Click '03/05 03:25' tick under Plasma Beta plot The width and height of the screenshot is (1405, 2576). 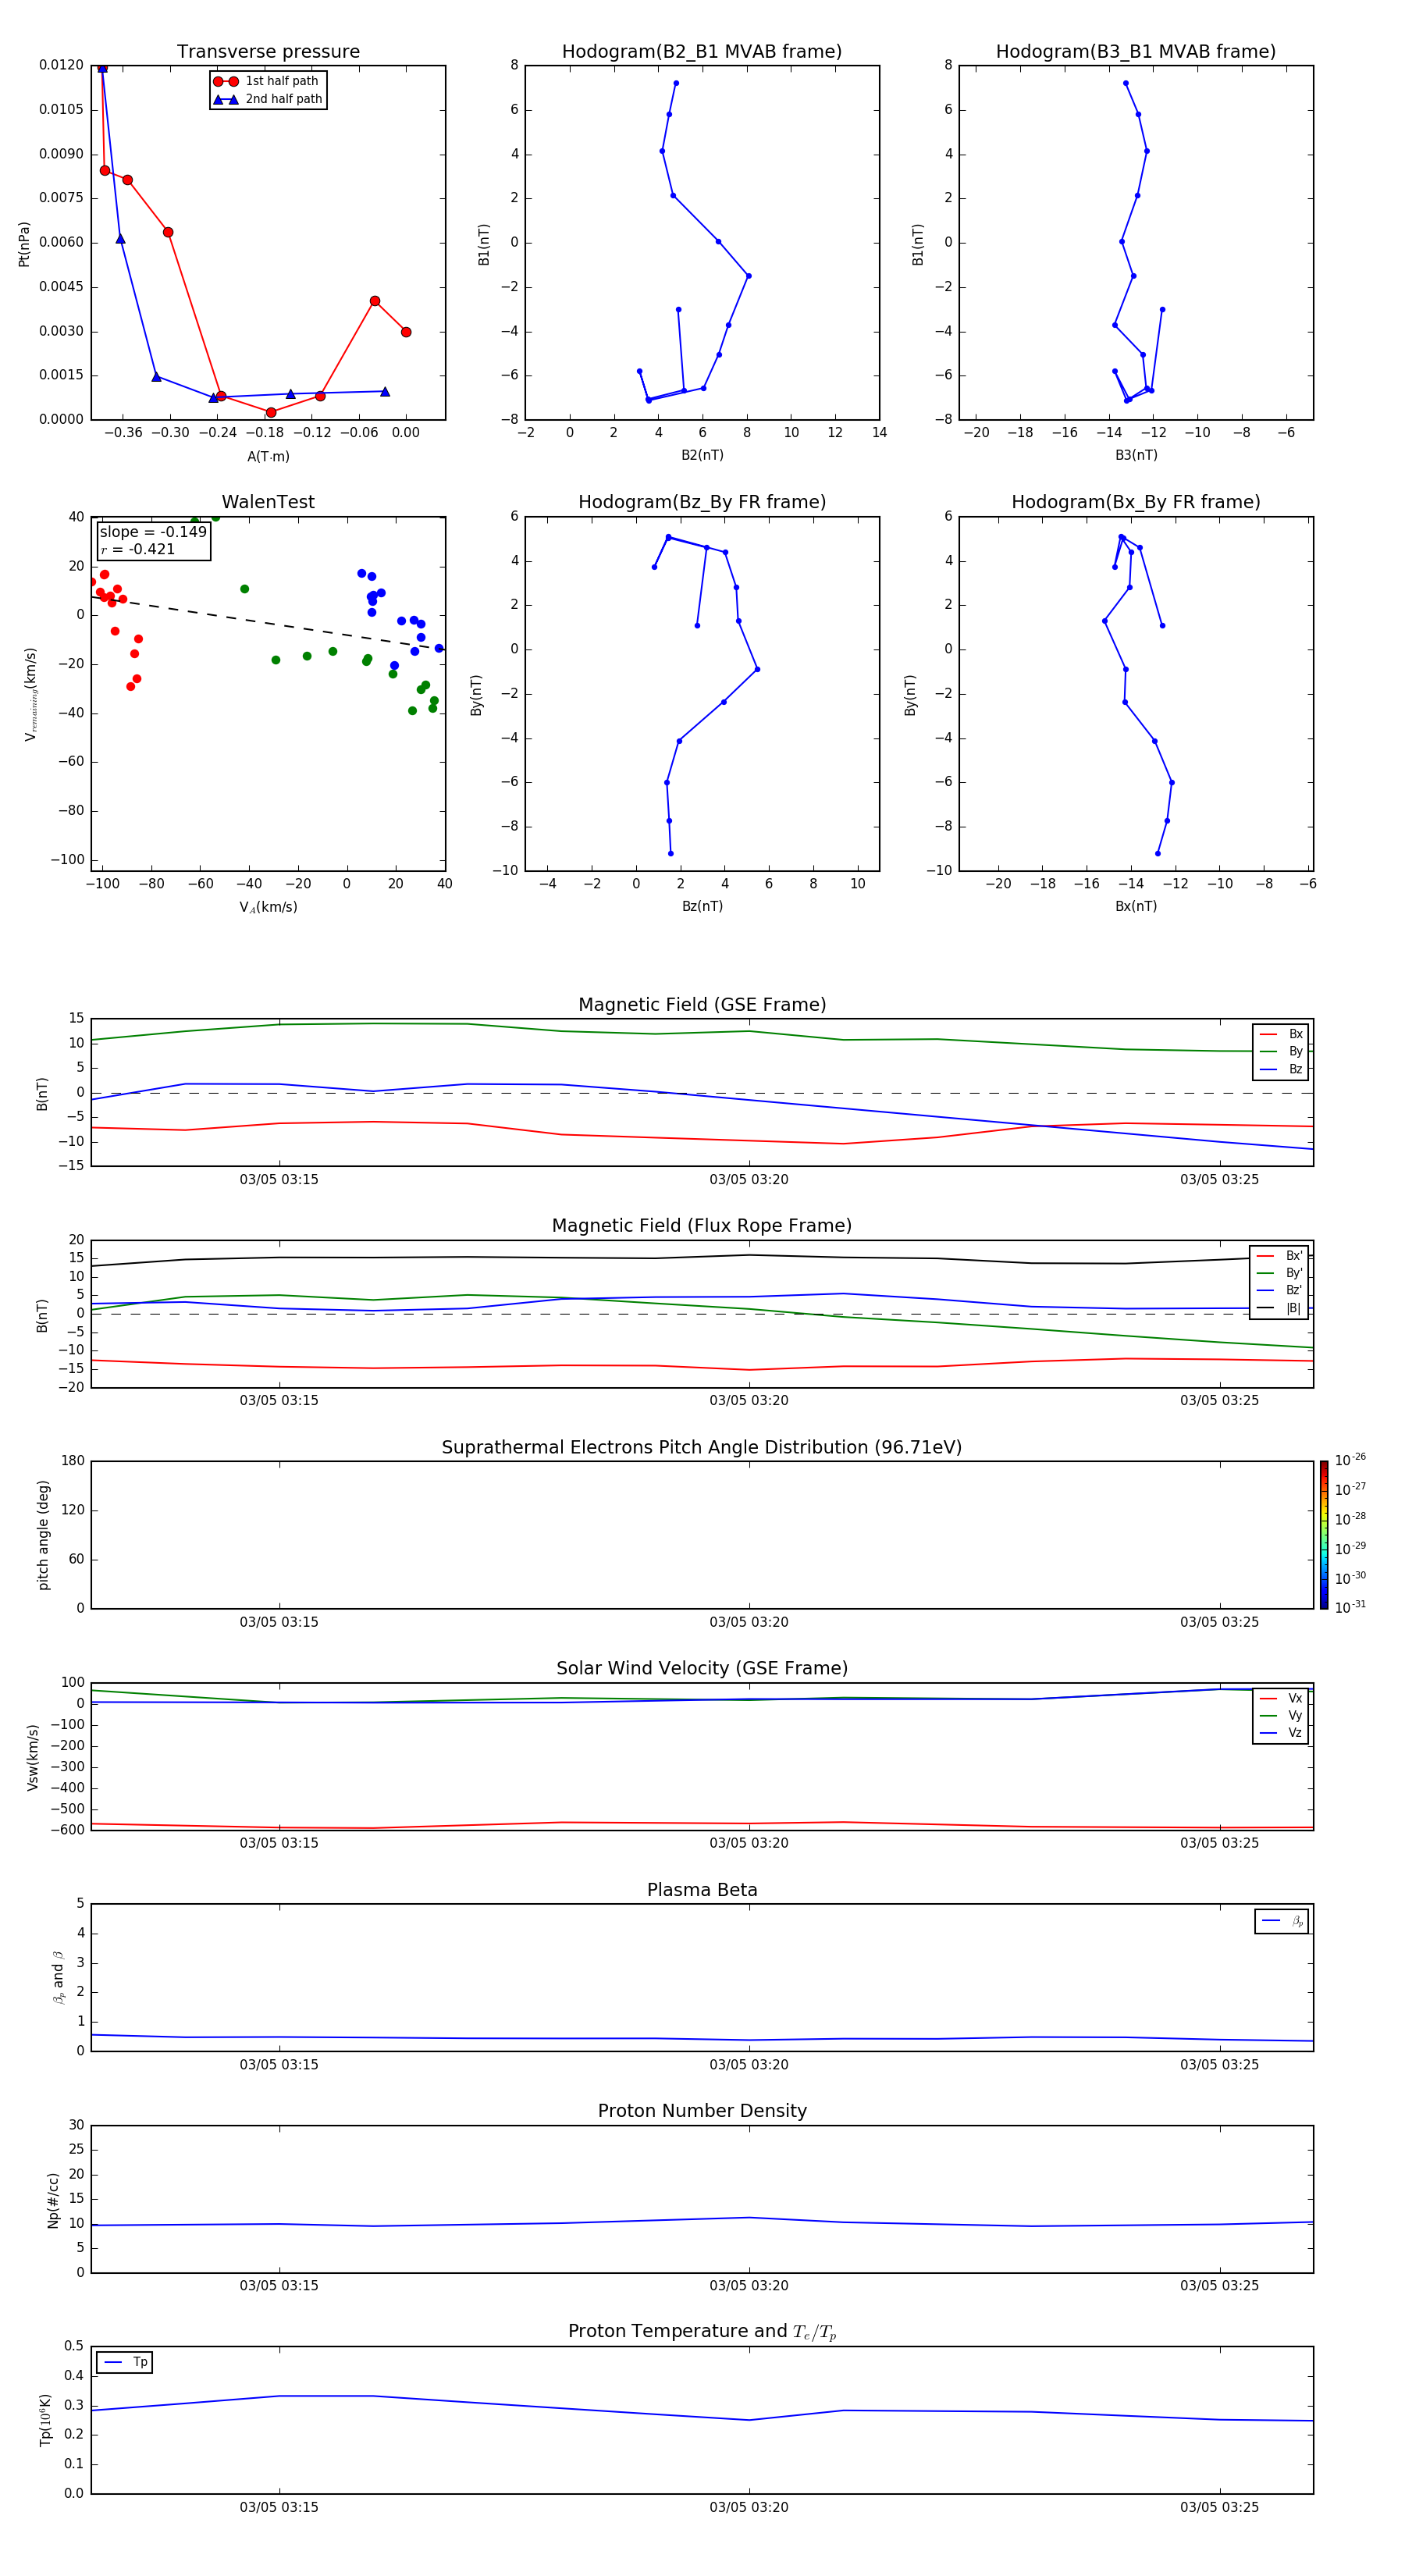pyautogui.click(x=1219, y=2064)
